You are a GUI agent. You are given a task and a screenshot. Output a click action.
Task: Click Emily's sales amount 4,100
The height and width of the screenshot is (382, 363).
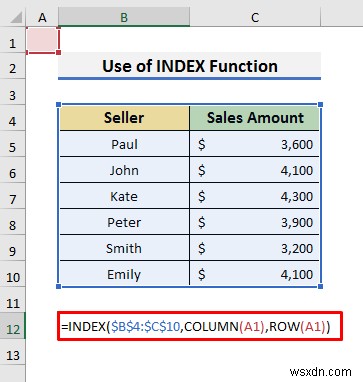coord(255,274)
